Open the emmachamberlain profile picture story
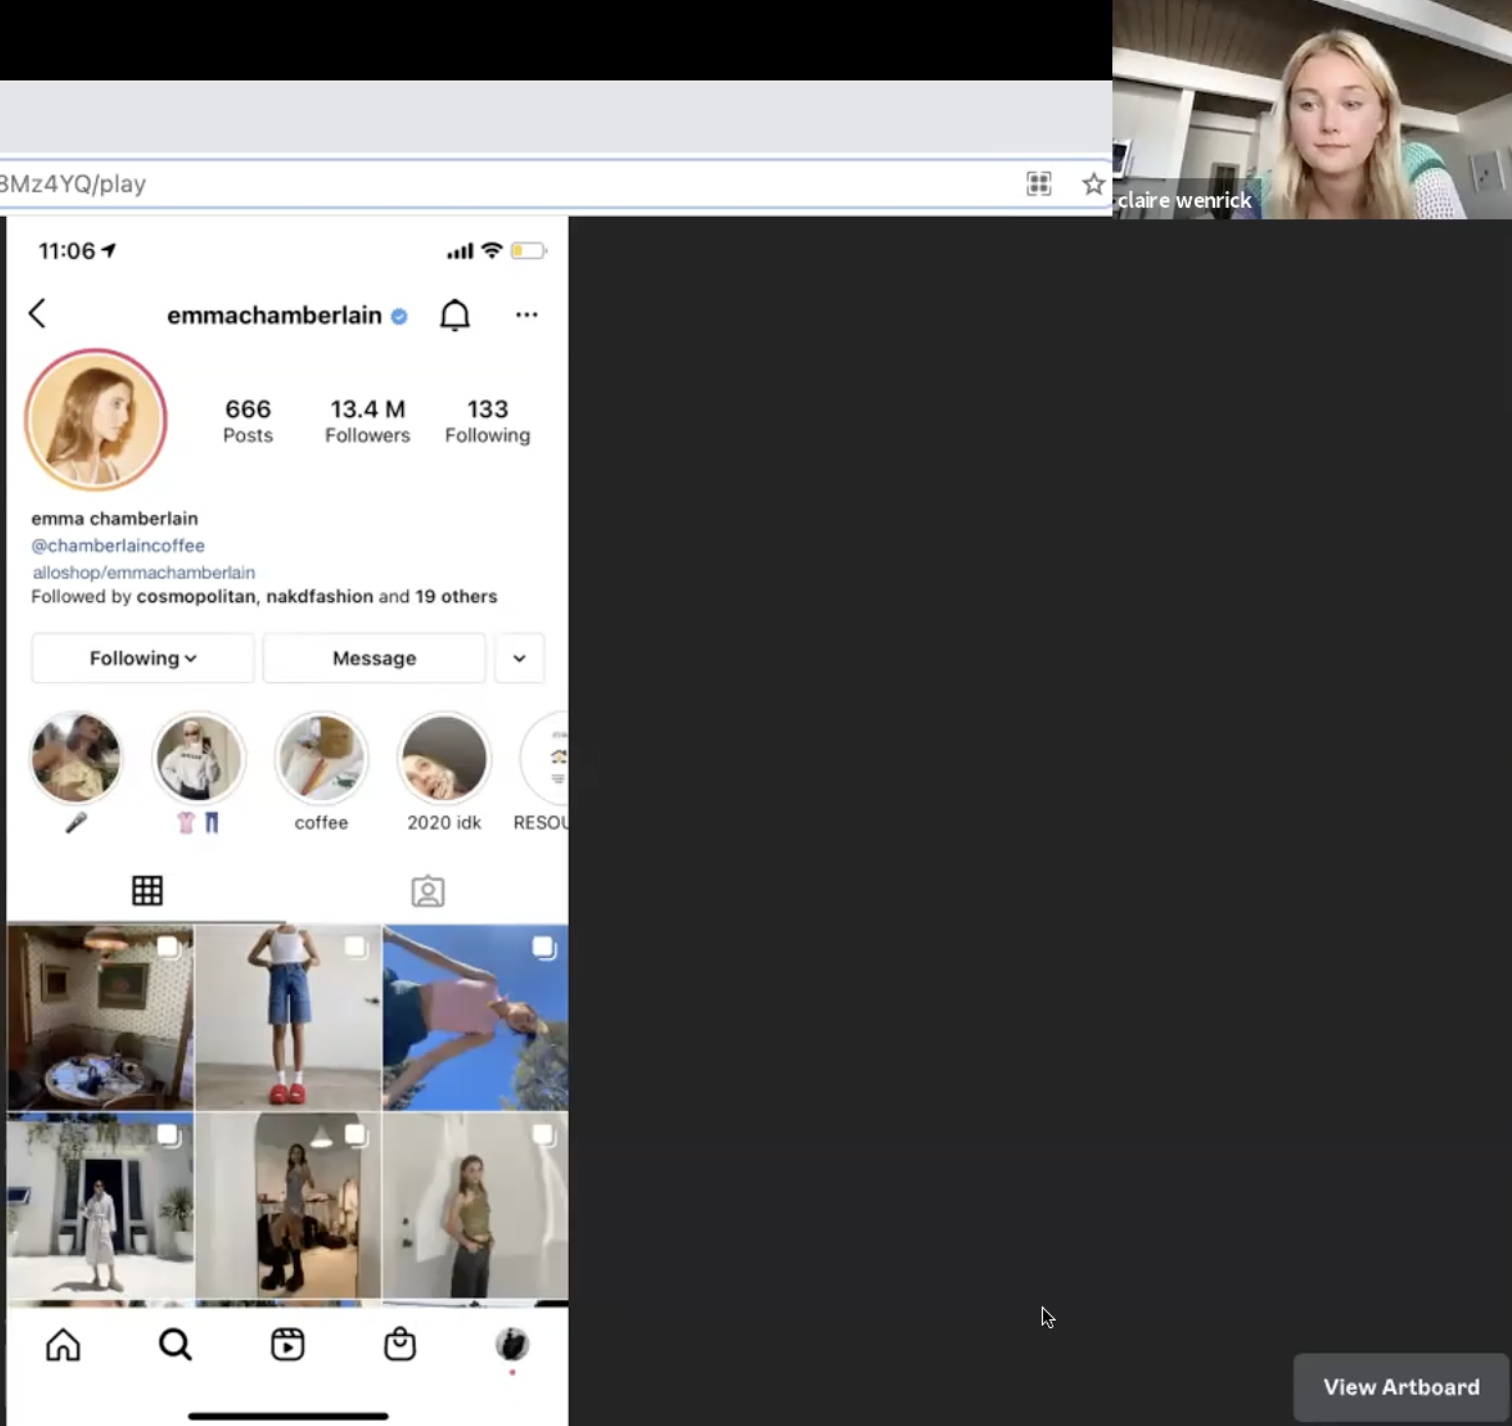Viewport: 1512px width, 1426px height. [x=96, y=420]
